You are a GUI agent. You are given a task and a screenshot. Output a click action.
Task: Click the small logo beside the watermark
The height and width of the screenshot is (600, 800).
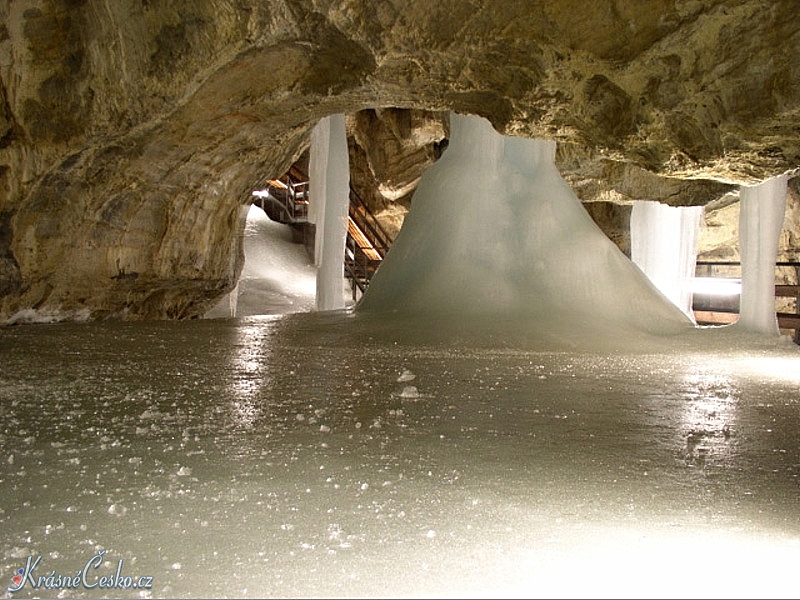coord(18,576)
